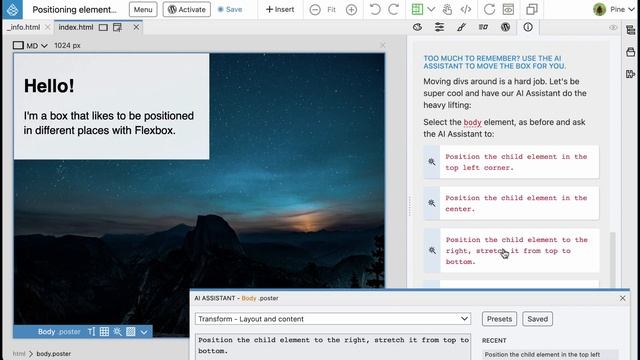
Task: Click the tutorial panel vertical scrollbar
Action: coord(612,259)
